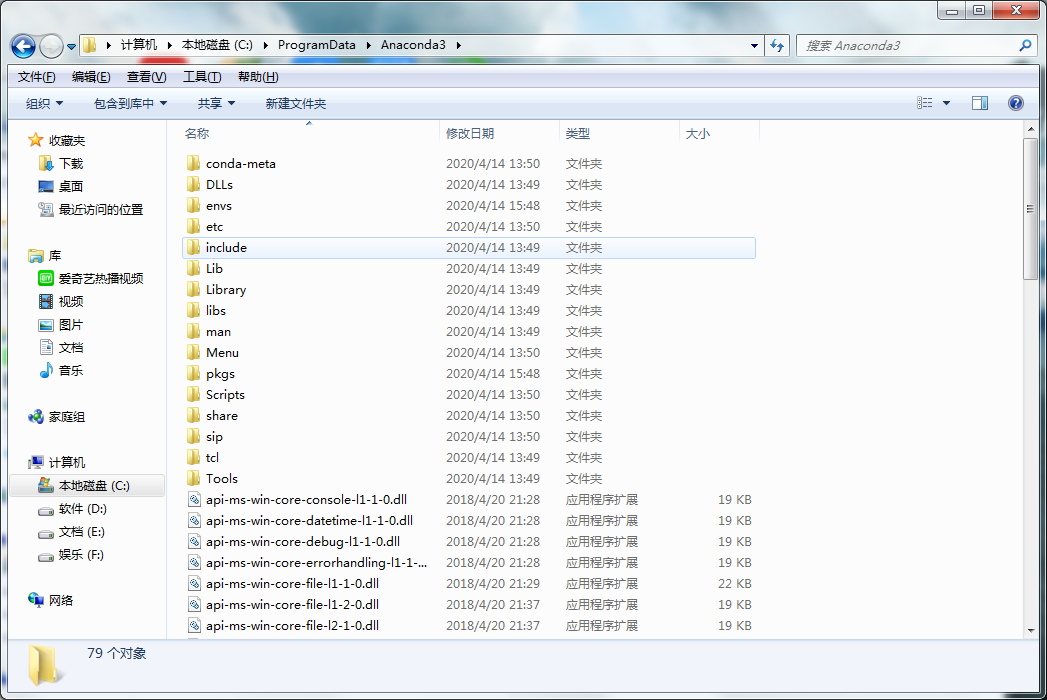Select 收藏夹 in the navigation pane
Image resolution: width=1047 pixels, height=700 pixels.
[x=67, y=141]
